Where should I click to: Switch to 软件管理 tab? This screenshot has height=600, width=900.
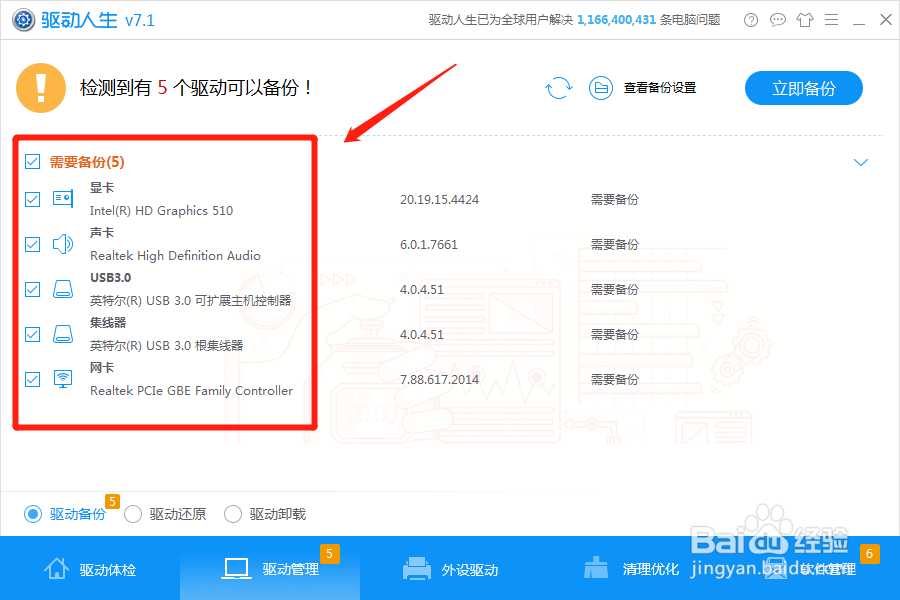pos(810,568)
